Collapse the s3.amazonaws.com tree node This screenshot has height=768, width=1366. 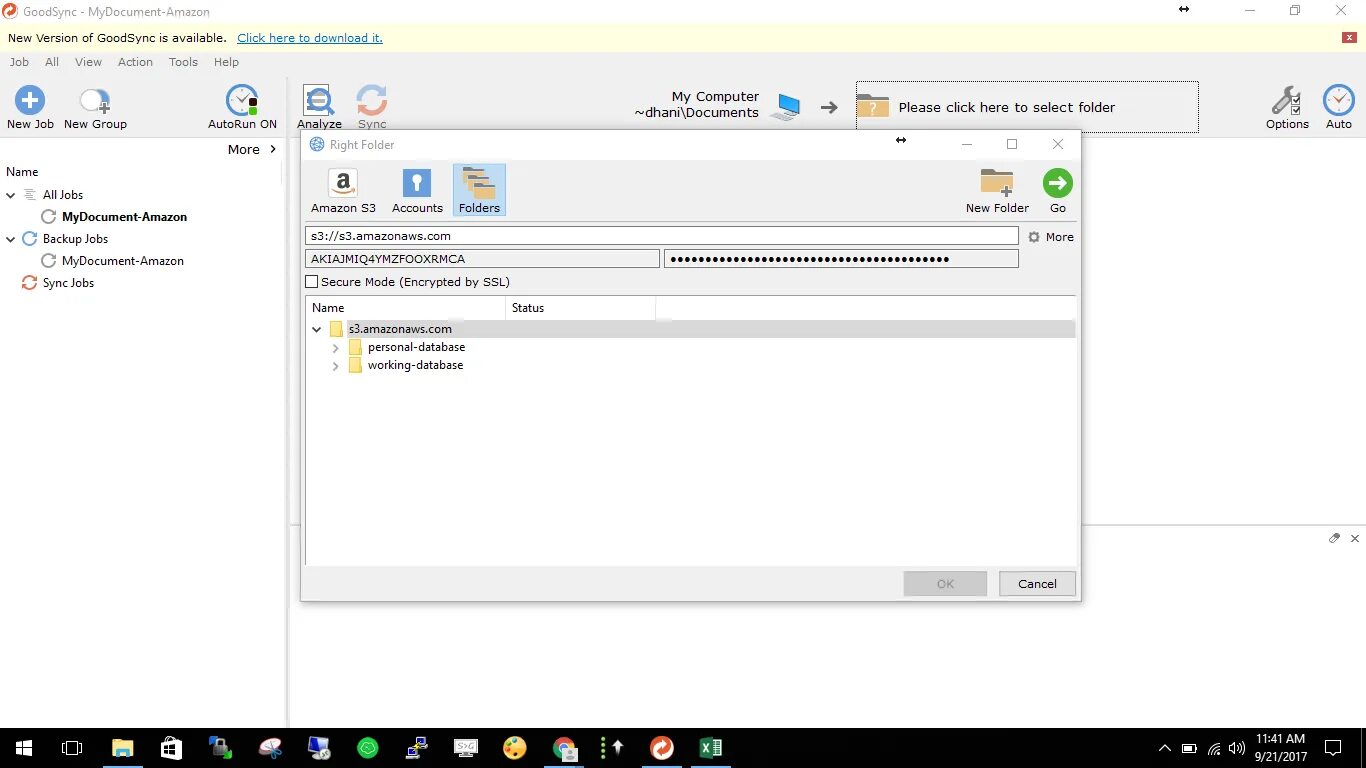(x=317, y=329)
